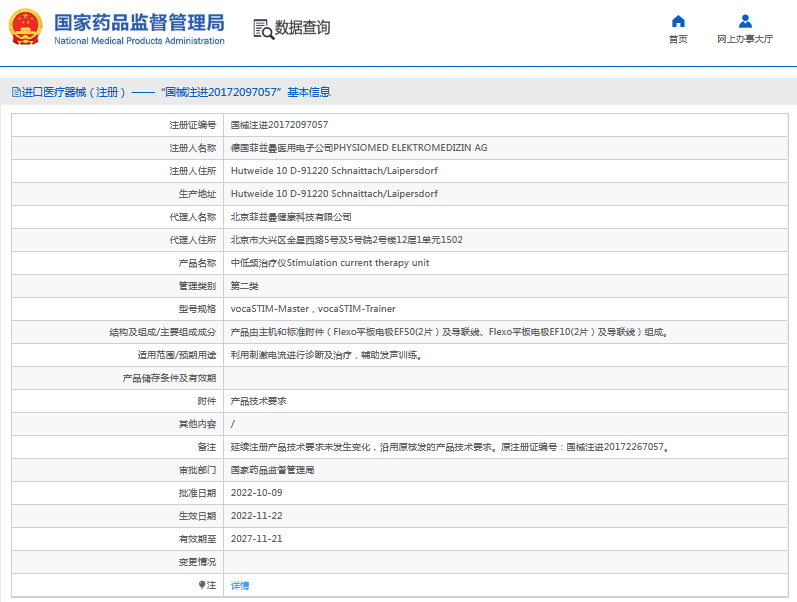Click the 首页 home icon

coord(678,21)
